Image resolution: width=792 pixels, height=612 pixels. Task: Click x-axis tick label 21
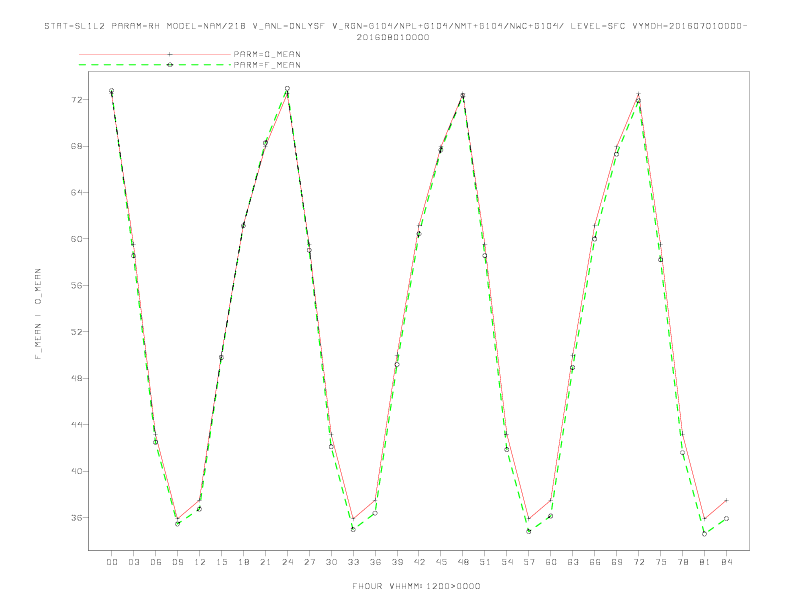(266, 562)
